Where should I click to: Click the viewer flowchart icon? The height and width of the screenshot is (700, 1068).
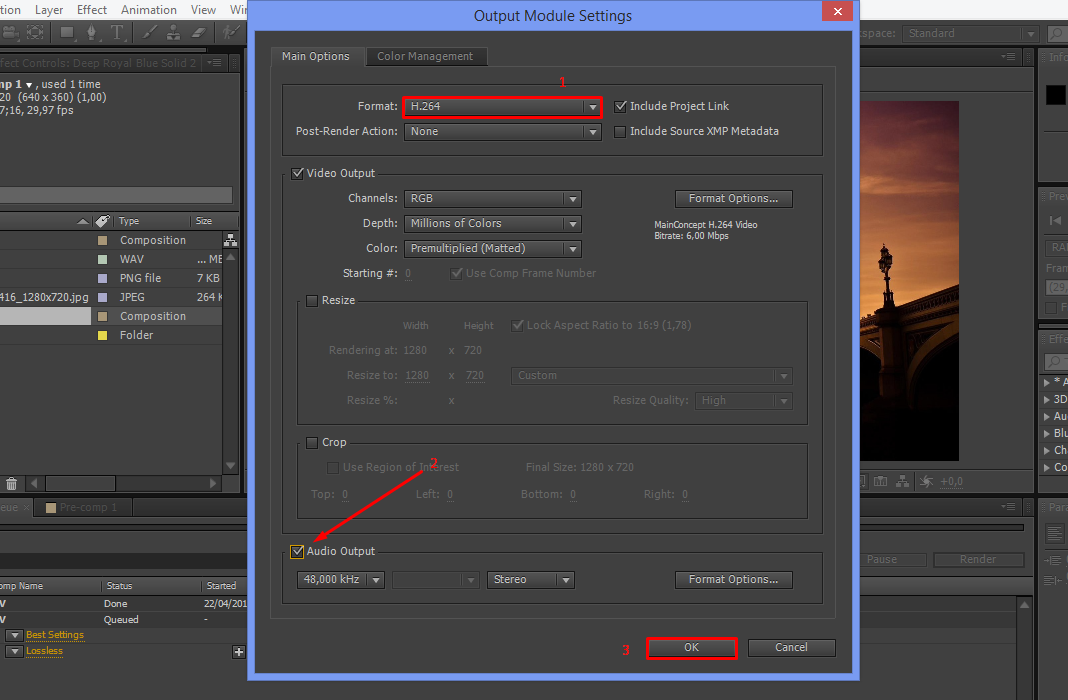pos(902,481)
